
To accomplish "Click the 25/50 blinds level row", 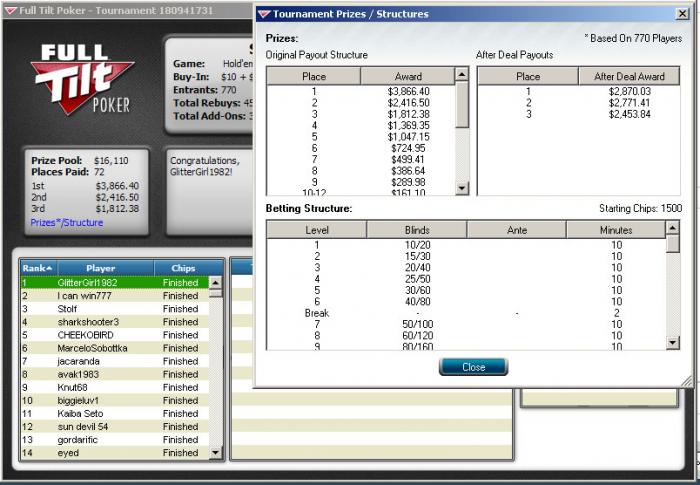I will pyautogui.click(x=467, y=279).
